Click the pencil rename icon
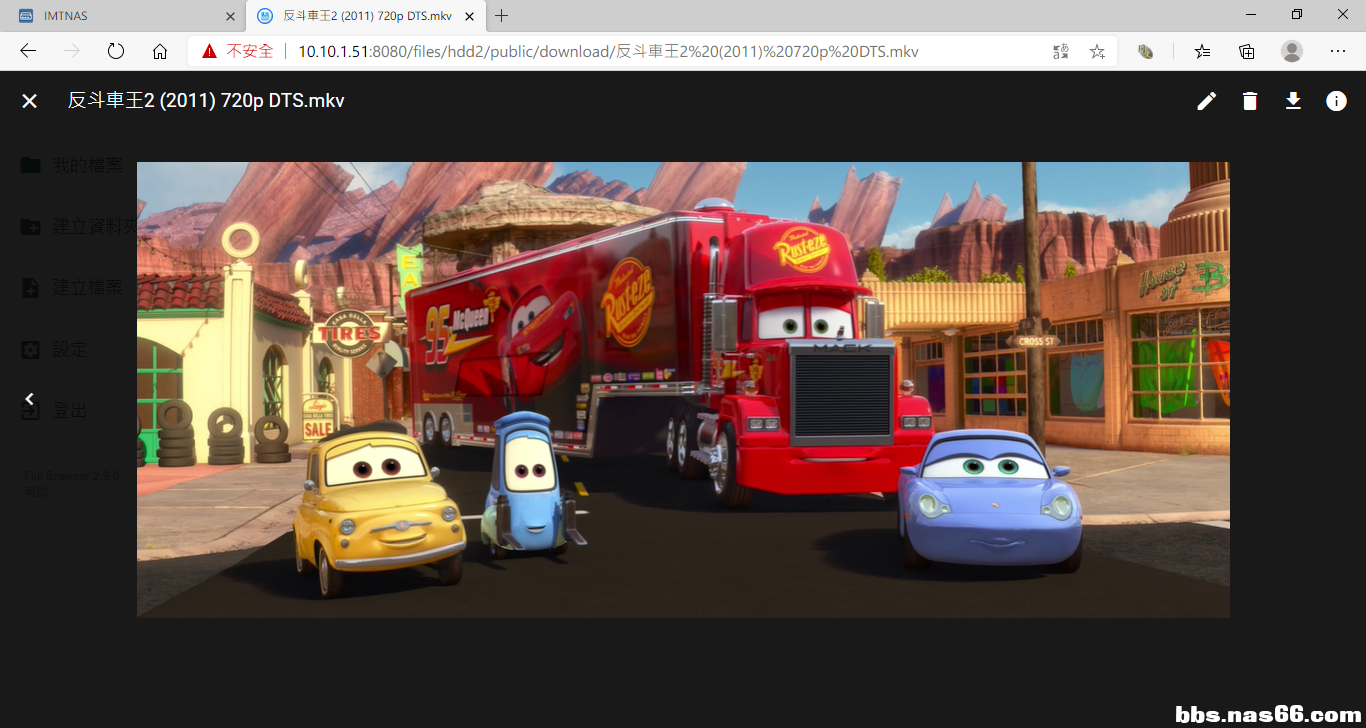Screen dimensions: 1366x728 tap(1207, 101)
